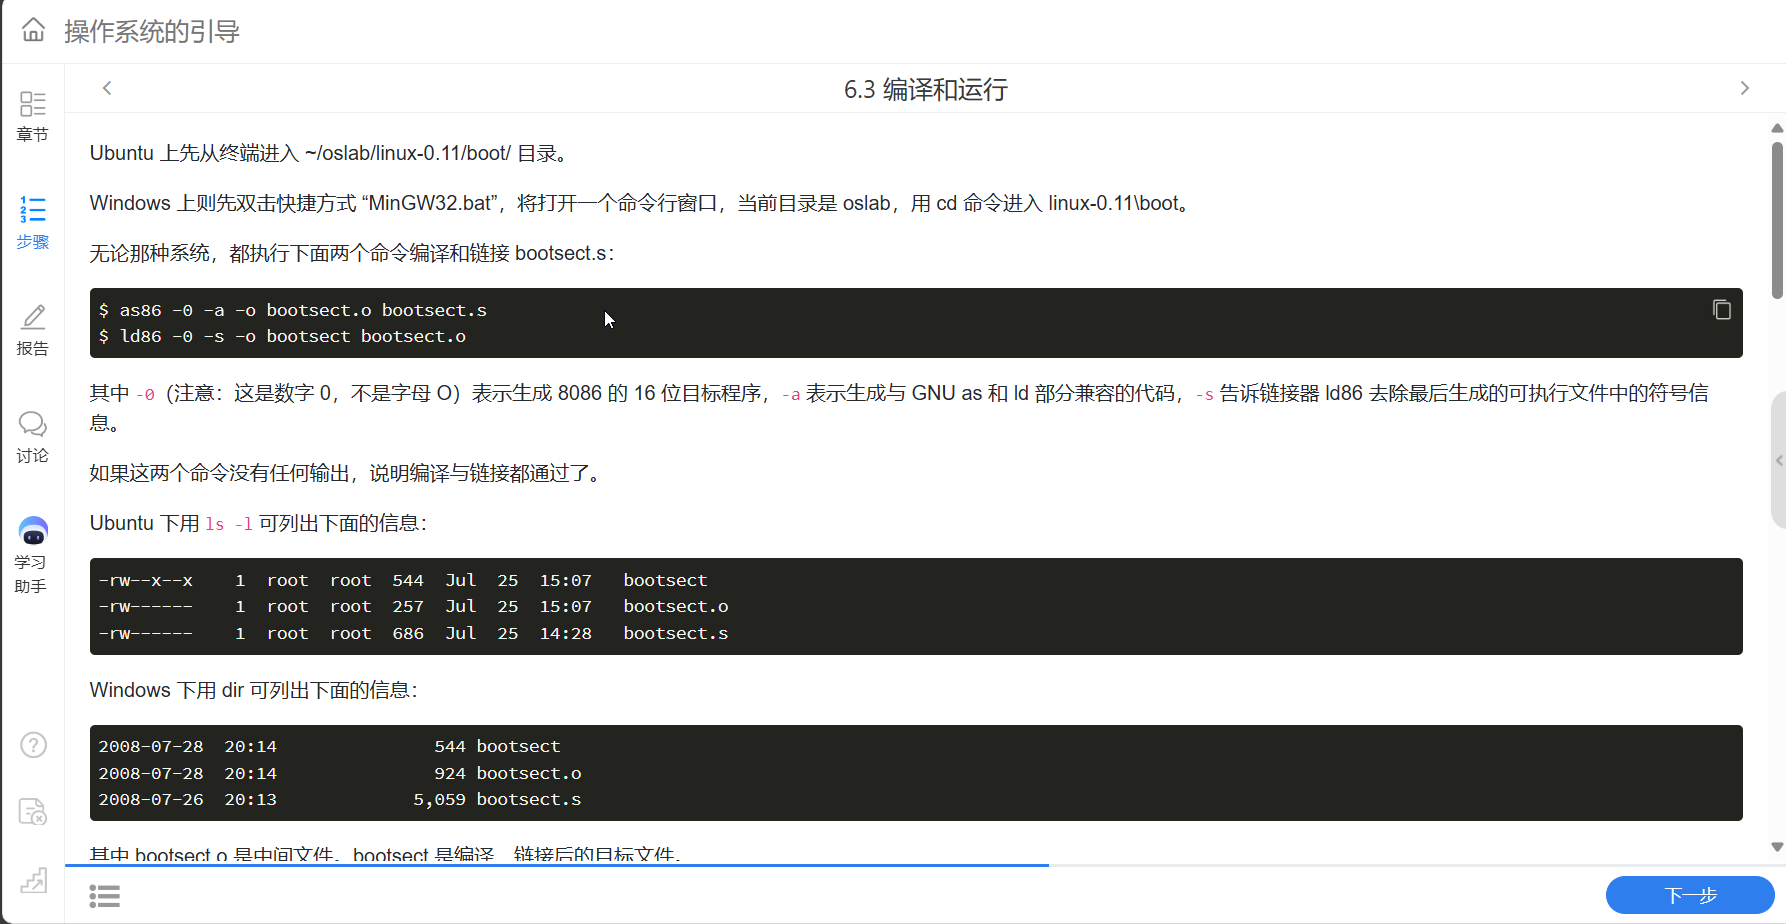Collapse the right side panel chevron
Image resolution: width=1786 pixels, height=924 pixels.
1777,460
